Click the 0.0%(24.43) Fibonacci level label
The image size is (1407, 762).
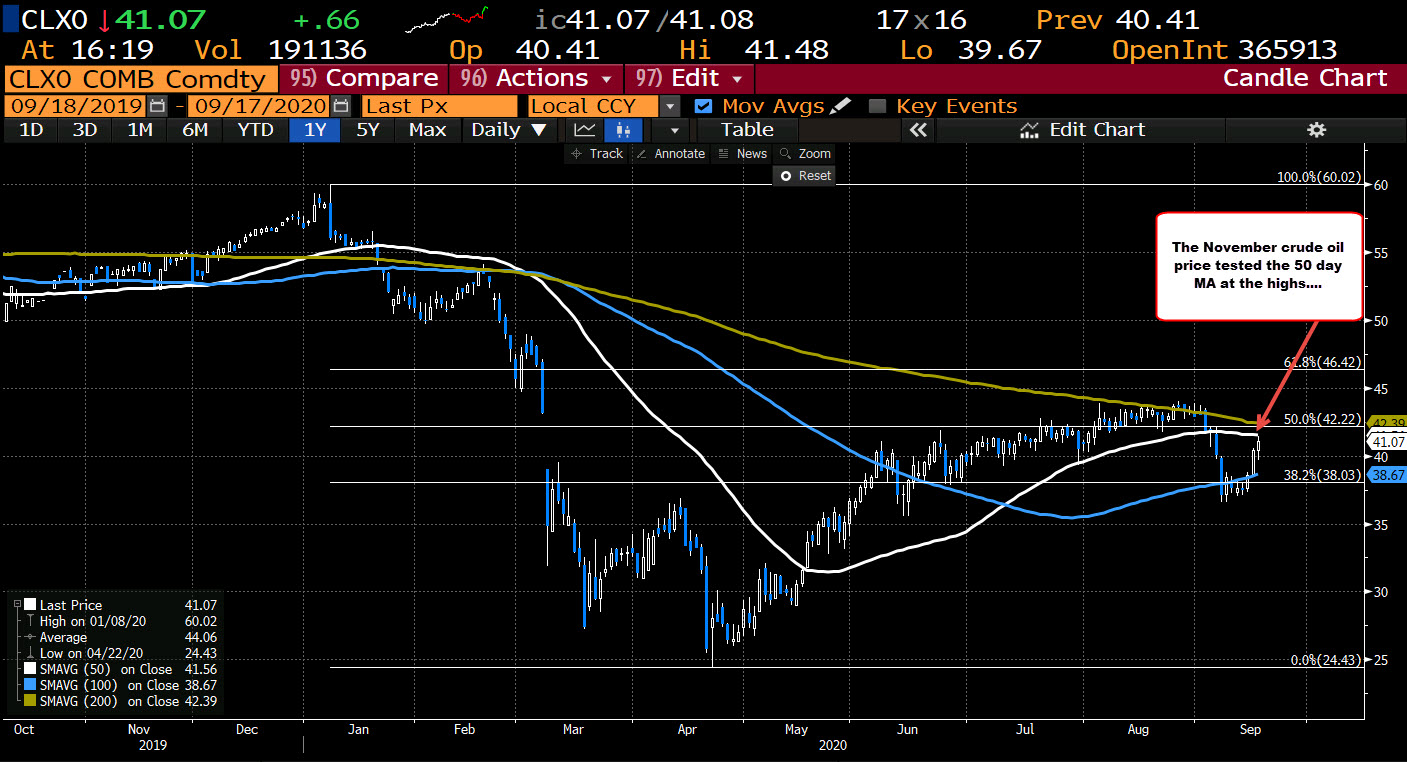pos(1324,660)
